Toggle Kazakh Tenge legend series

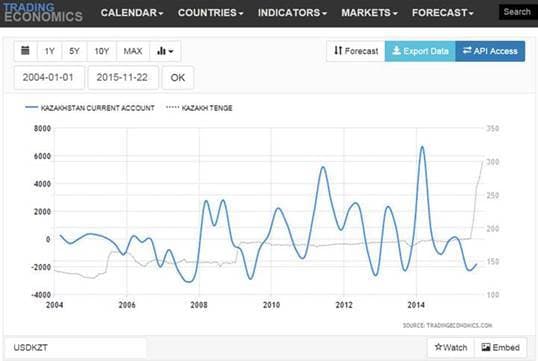[x=199, y=108]
